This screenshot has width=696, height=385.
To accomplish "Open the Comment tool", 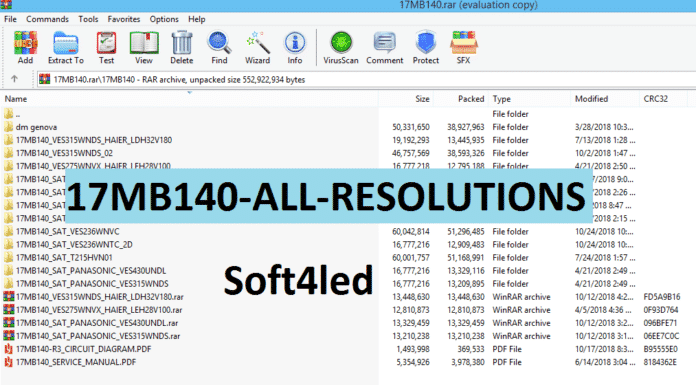I will click(x=385, y=47).
